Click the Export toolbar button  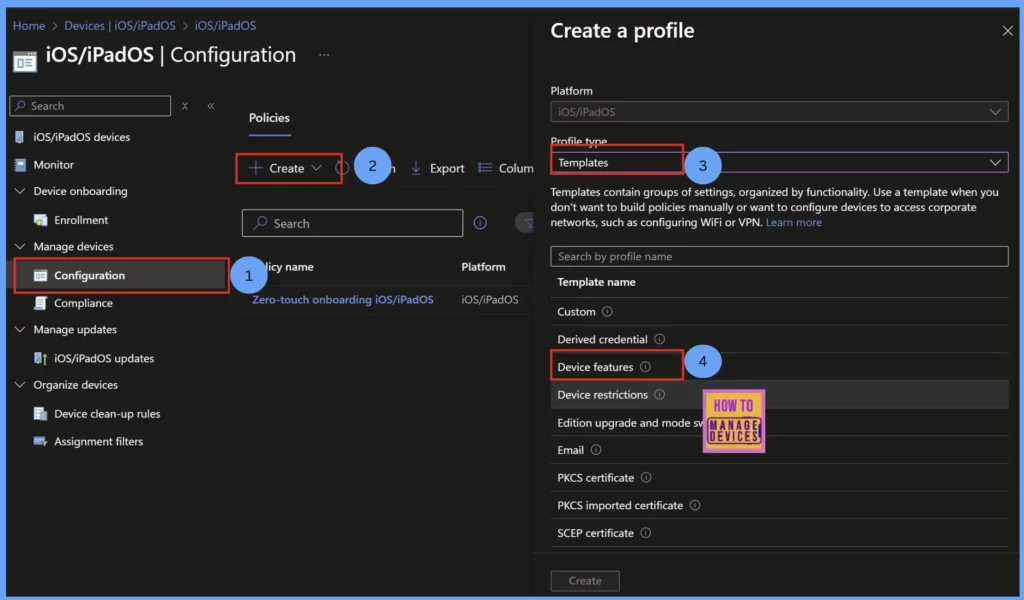pyautogui.click(x=438, y=168)
